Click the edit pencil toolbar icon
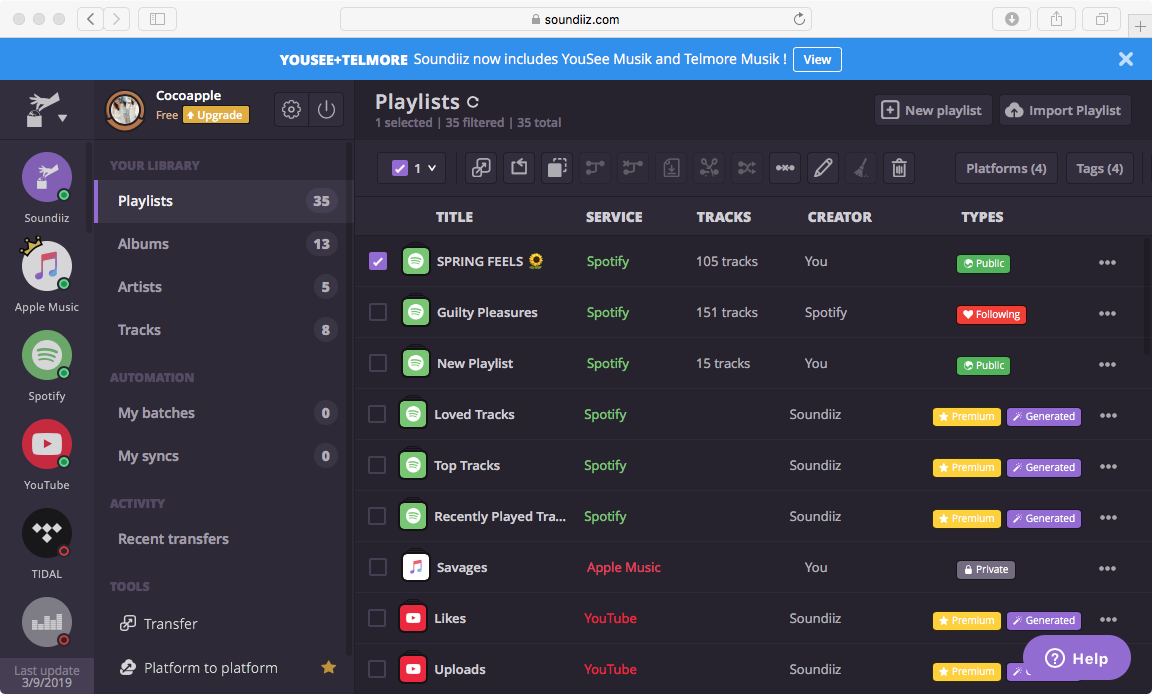This screenshot has width=1152, height=694. click(x=823, y=168)
